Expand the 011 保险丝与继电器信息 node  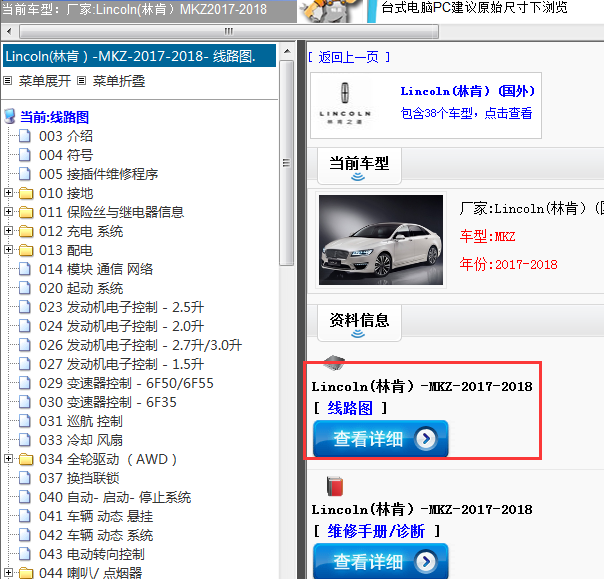(x=8, y=211)
